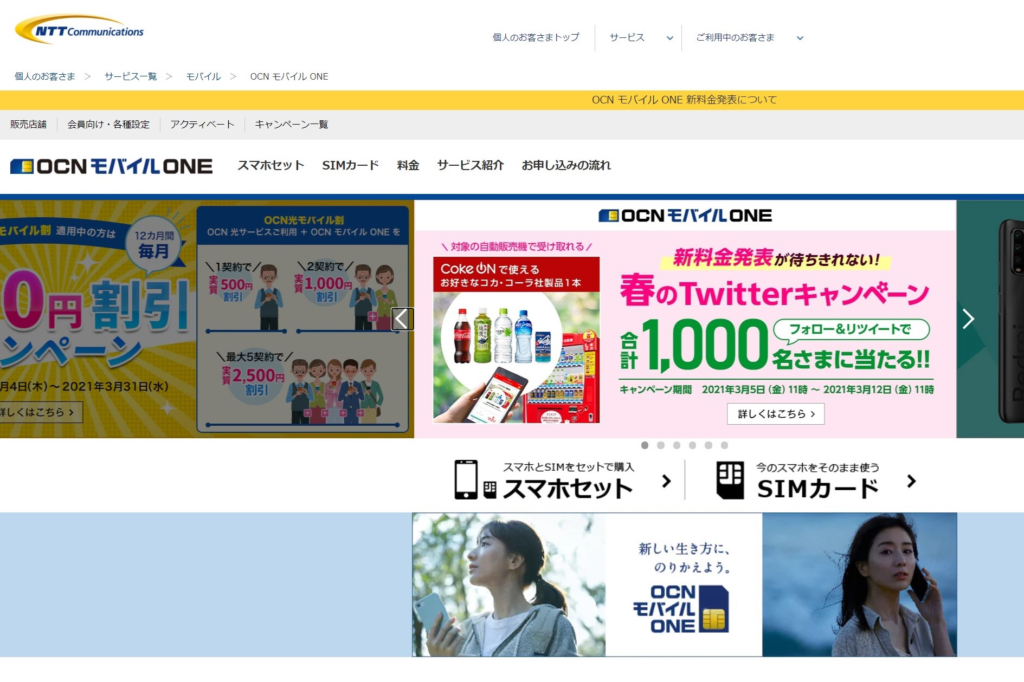Select the fifth carousel indicator dot
This screenshot has width=1024, height=682.
click(709, 445)
